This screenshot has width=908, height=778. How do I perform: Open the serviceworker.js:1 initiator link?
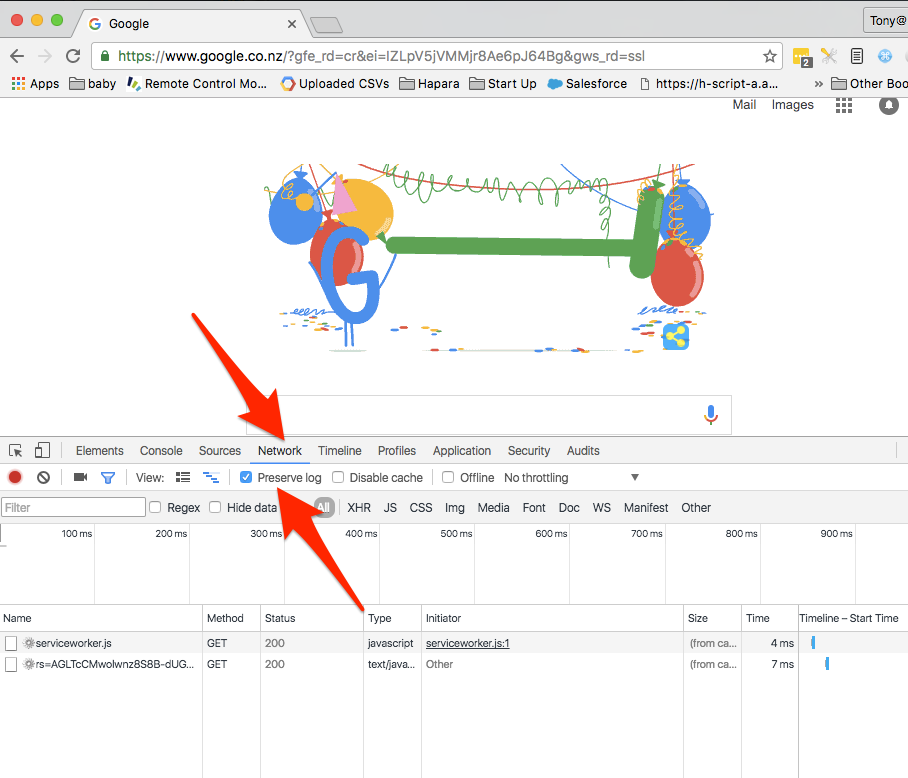[x=467, y=643]
